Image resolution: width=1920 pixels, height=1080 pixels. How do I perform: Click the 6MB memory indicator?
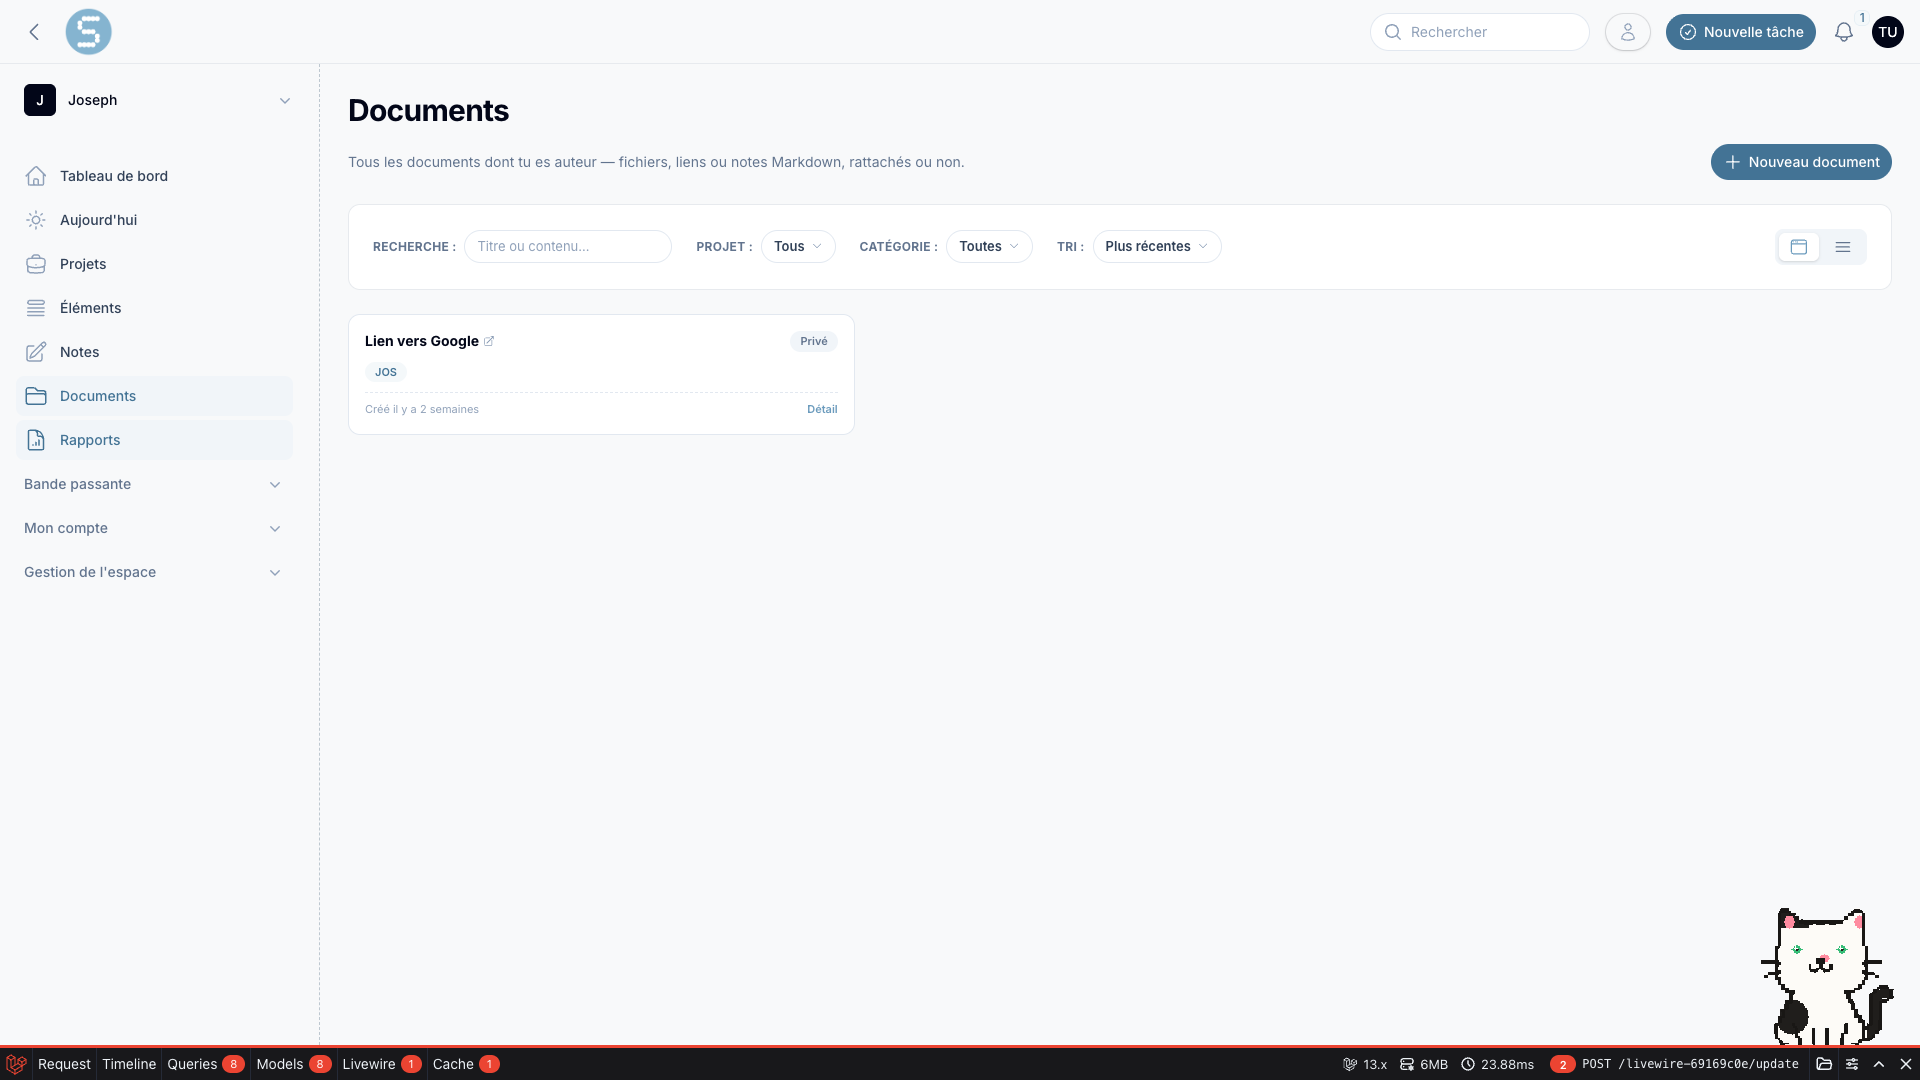[1424, 1064]
